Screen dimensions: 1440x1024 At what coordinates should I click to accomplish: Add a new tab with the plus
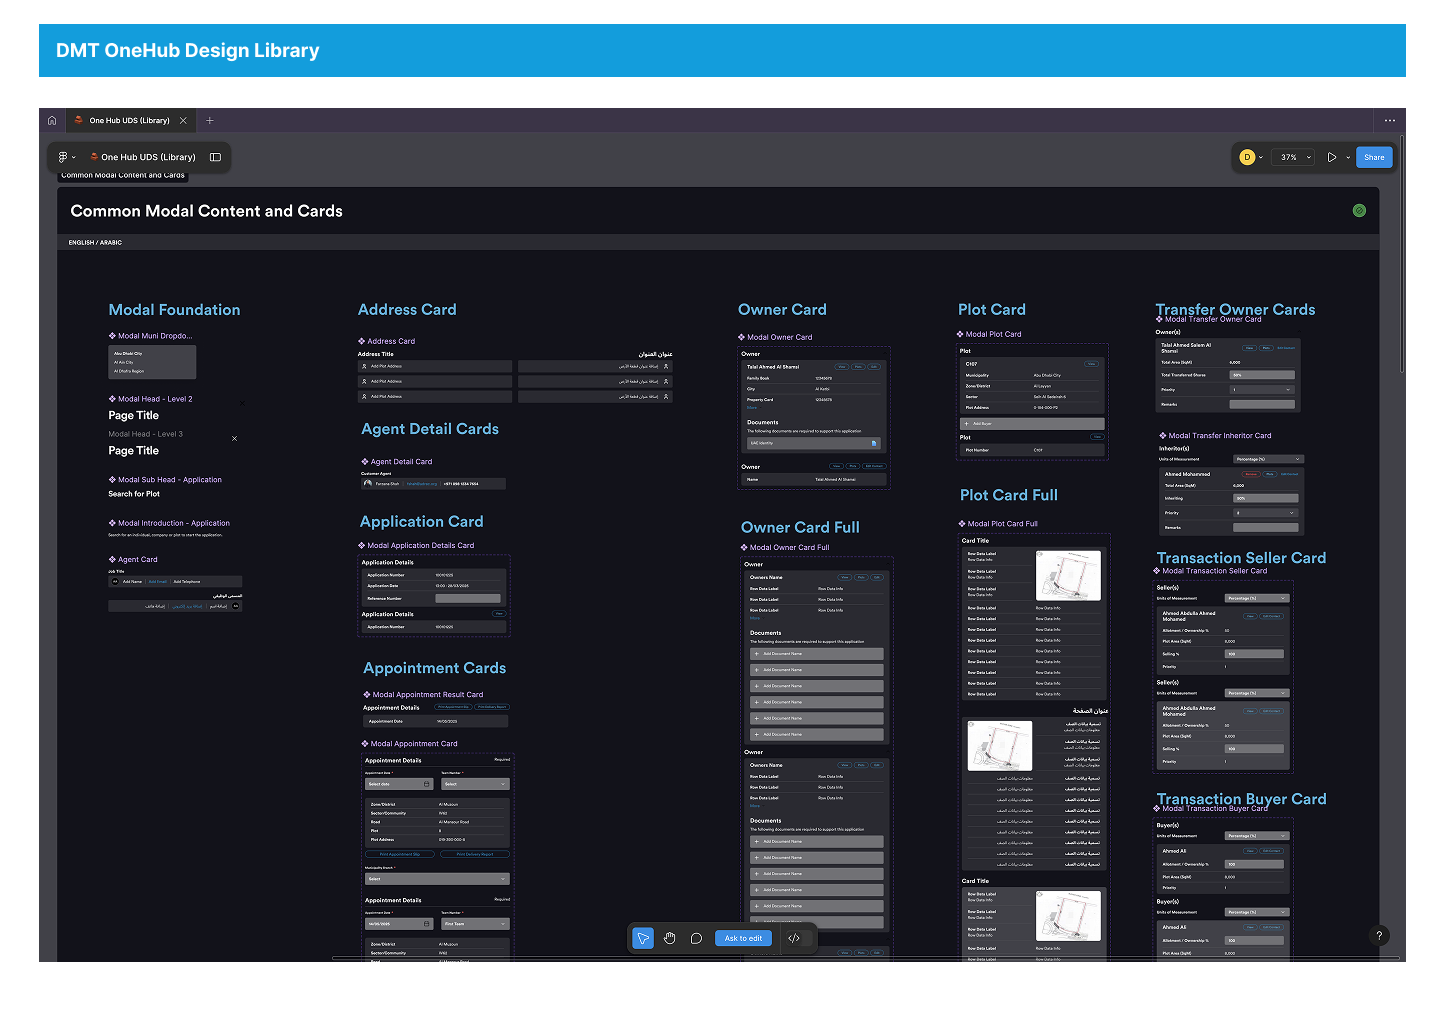pyautogui.click(x=210, y=120)
